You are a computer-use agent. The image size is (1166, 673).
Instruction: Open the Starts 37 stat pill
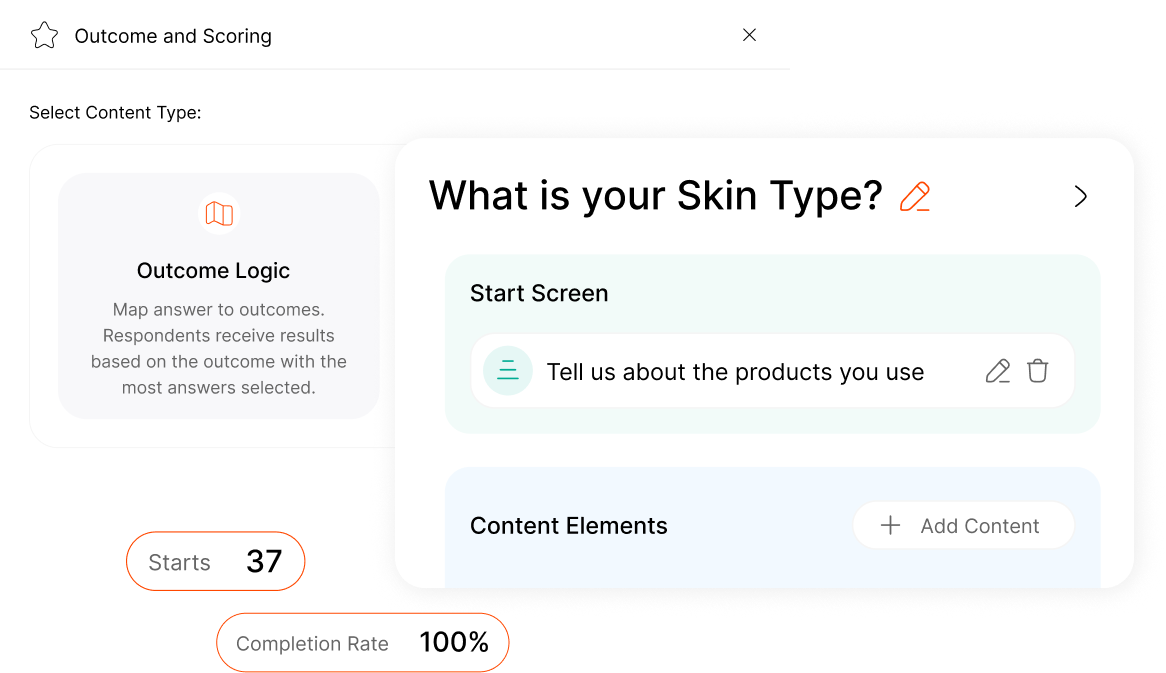215,562
